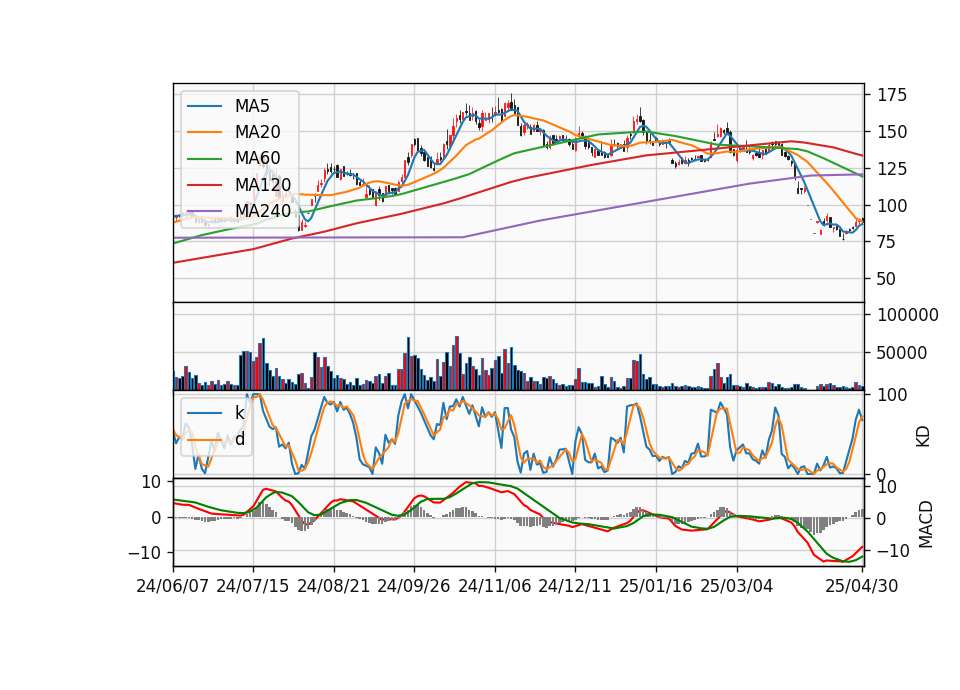
Task: Click the MA5 legend label
Action: [252, 106]
